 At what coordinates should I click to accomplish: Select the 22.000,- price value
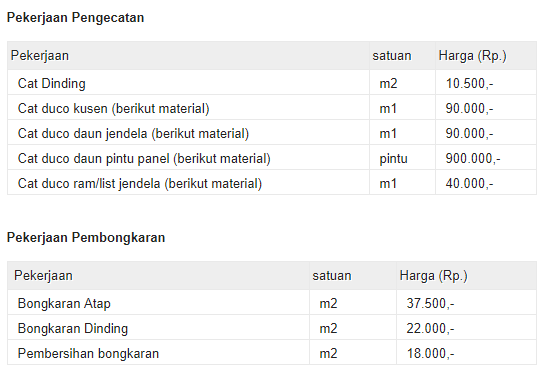pyautogui.click(x=430, y=329)
